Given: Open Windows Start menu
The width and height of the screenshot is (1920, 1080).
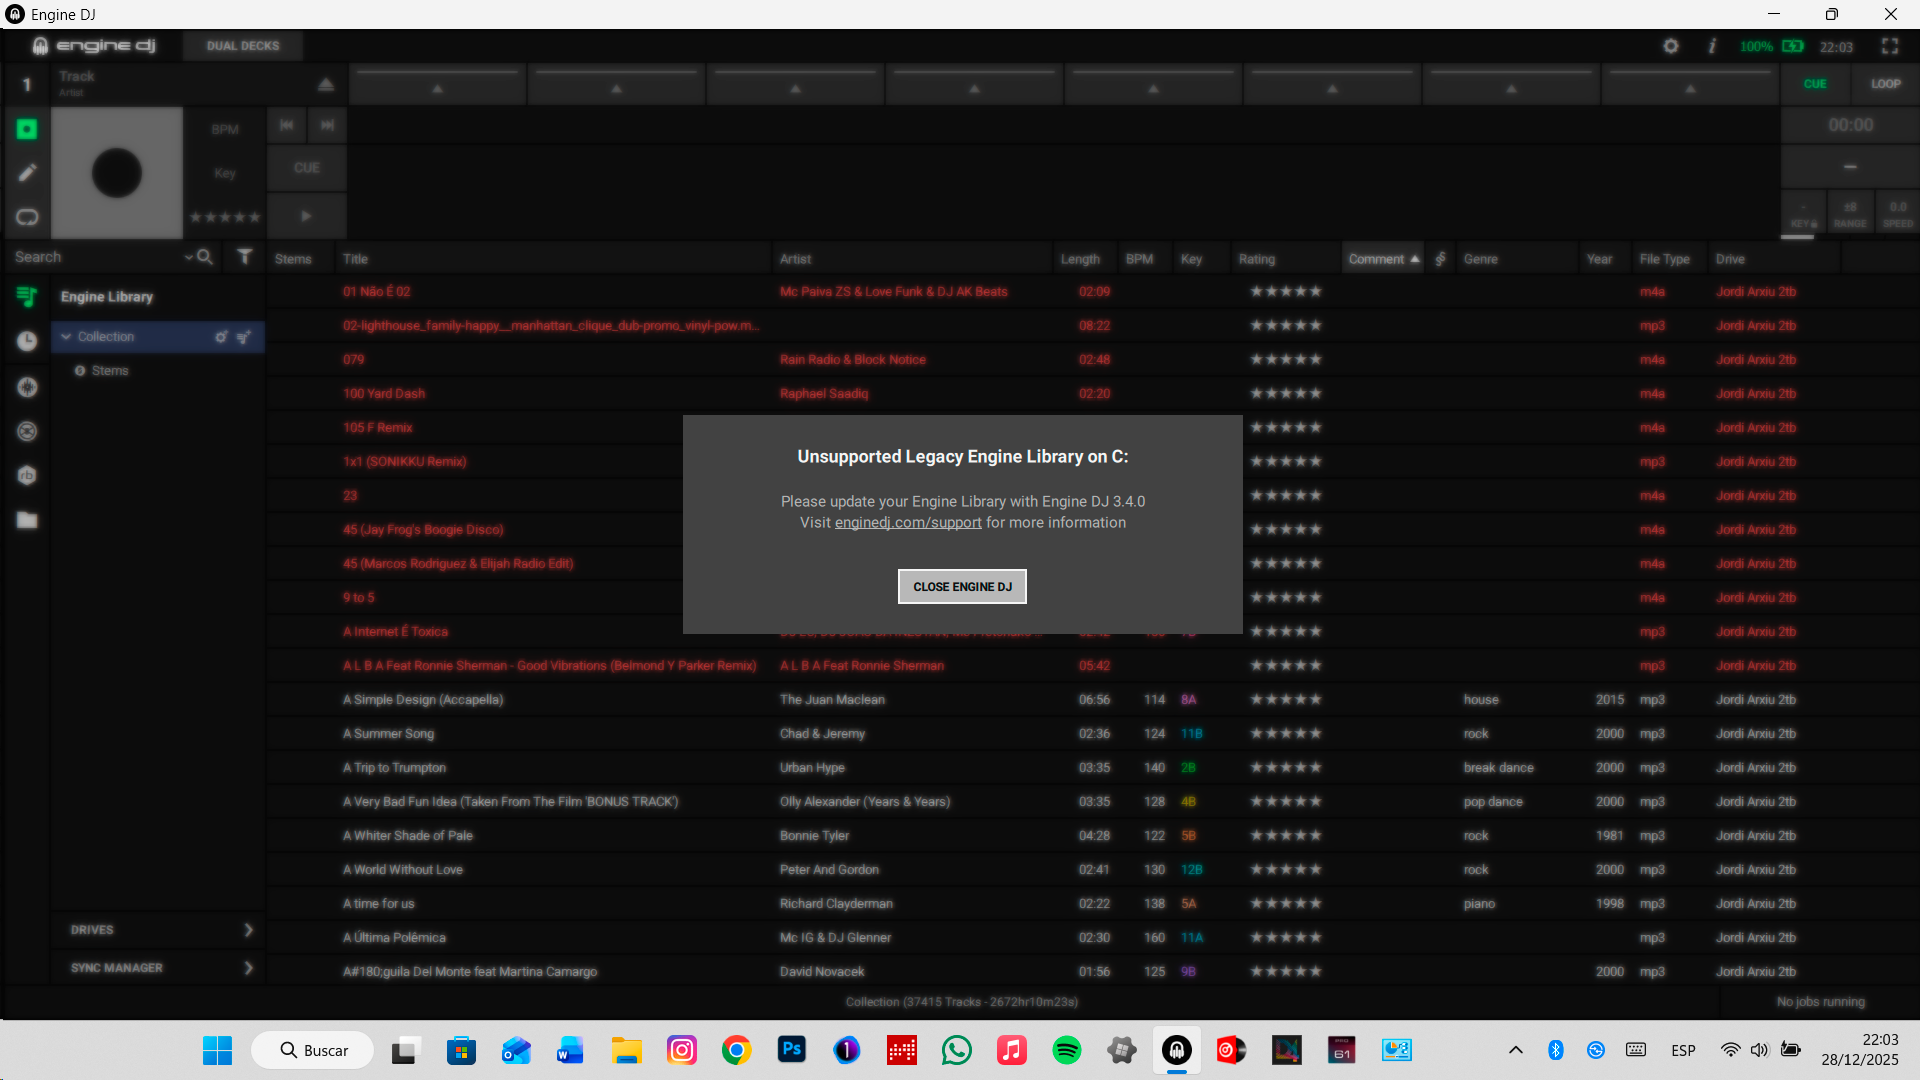Looking at the screenshot, I should point(217,1050).
